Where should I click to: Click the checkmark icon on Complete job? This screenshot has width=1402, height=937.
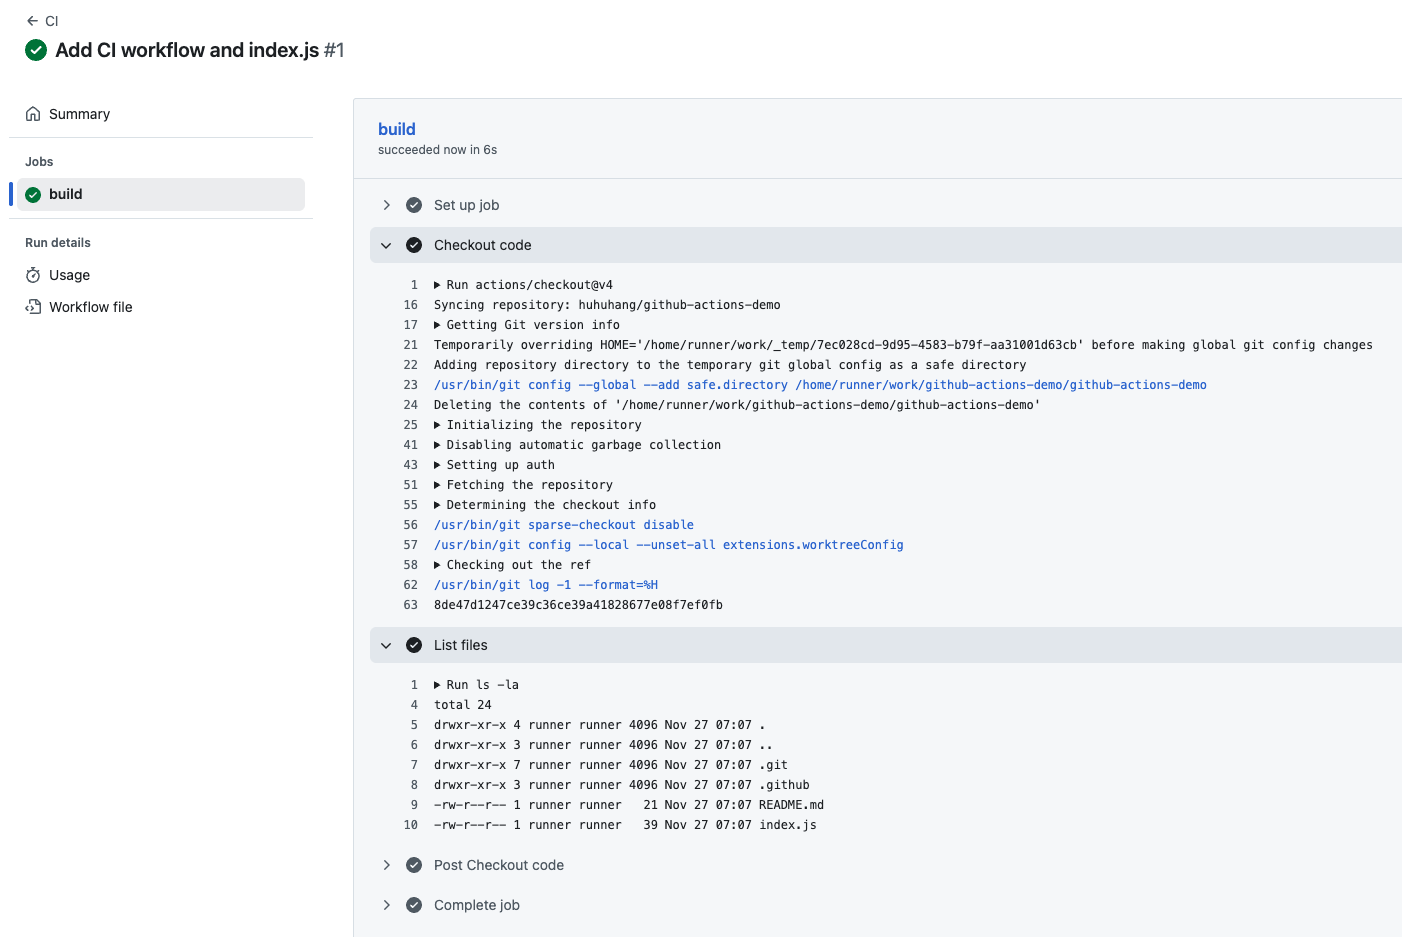(414, 905)
